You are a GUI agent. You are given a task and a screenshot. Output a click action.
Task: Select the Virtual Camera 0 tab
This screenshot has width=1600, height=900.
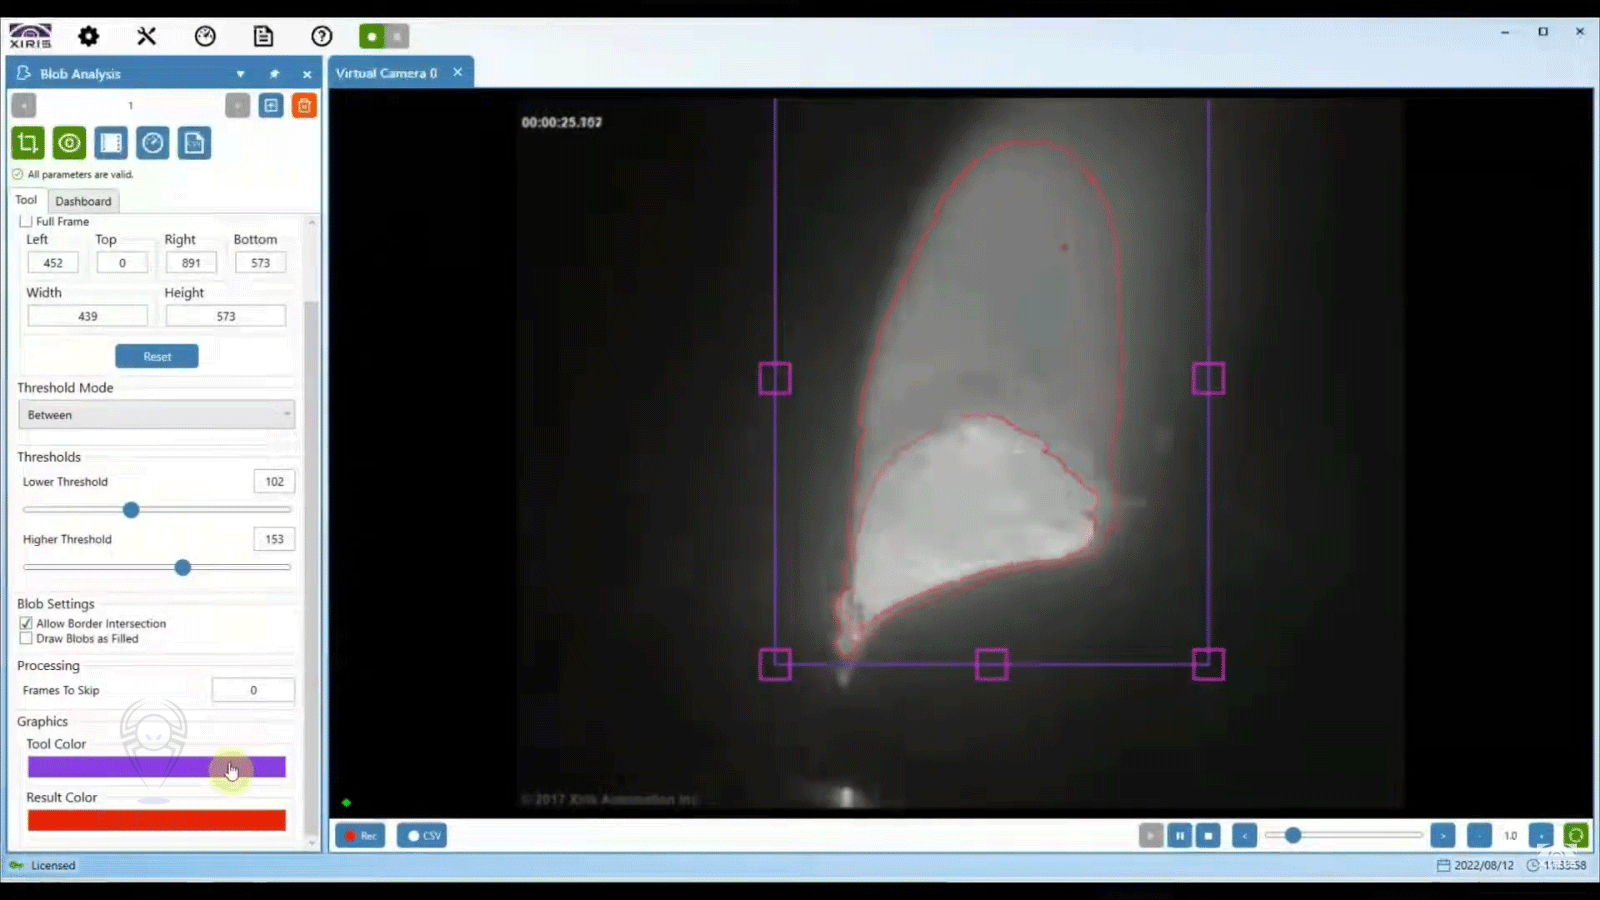click(386, 73)
